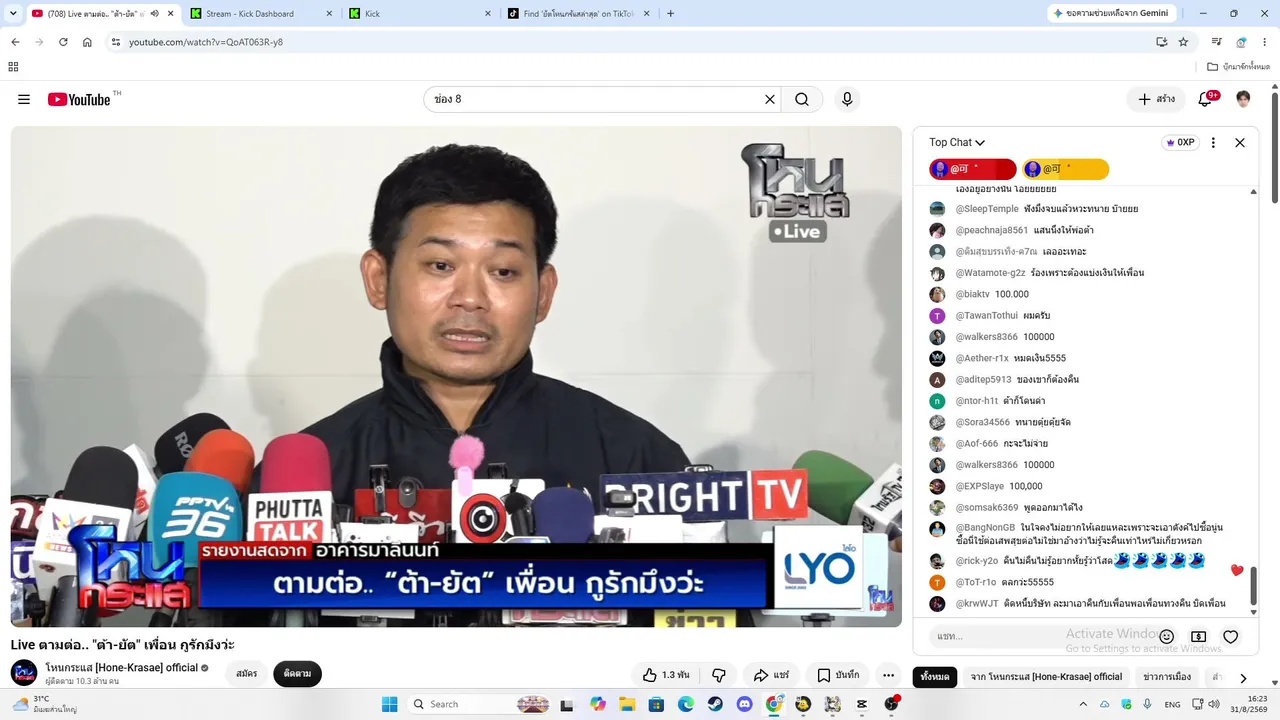Dislike the video with thumbs down

[x=719, y=675]
